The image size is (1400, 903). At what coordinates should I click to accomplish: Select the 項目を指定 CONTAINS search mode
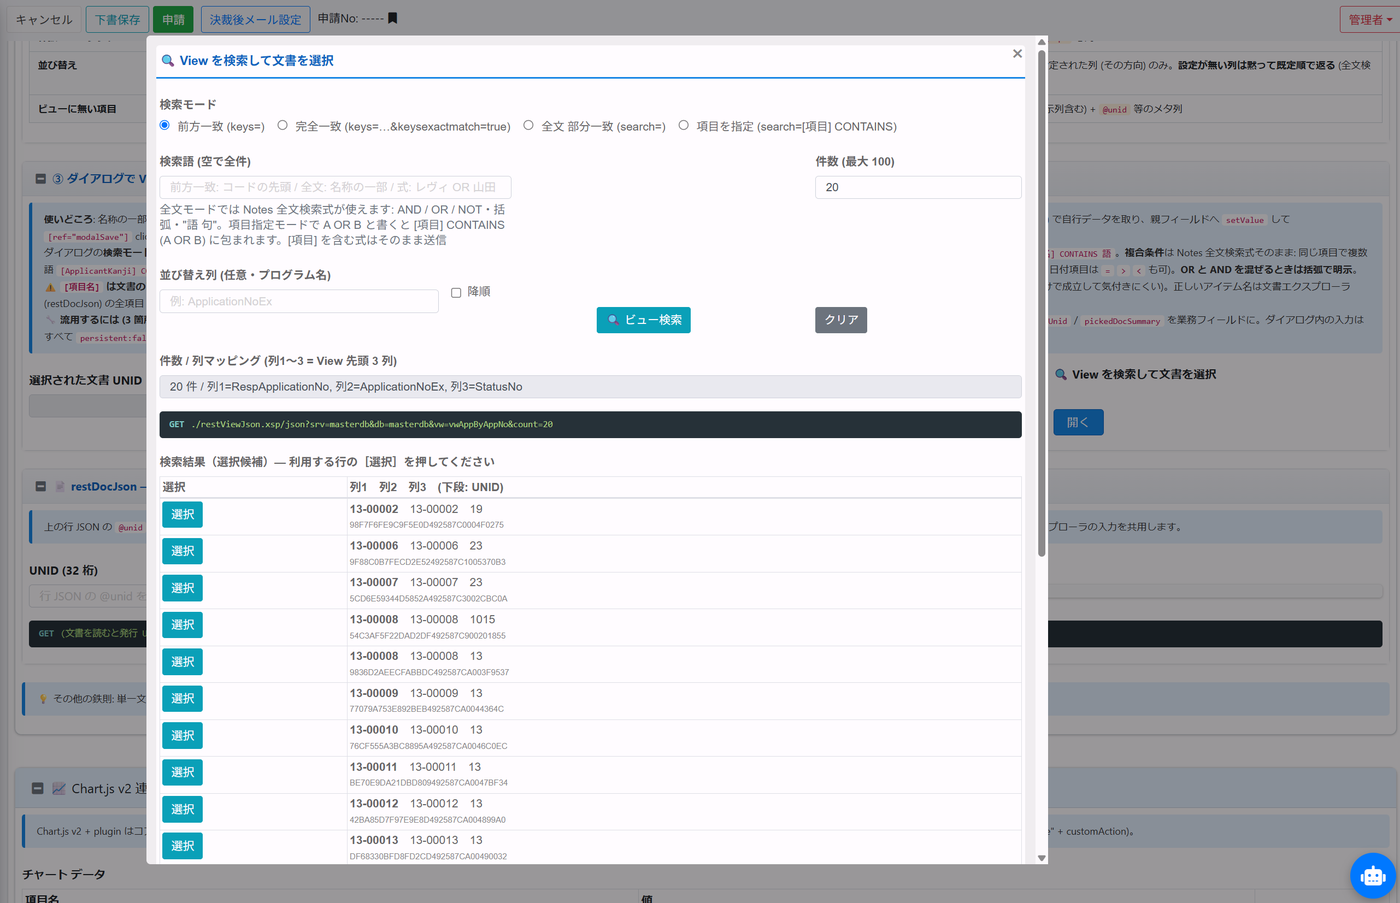(x=684, y=126)
